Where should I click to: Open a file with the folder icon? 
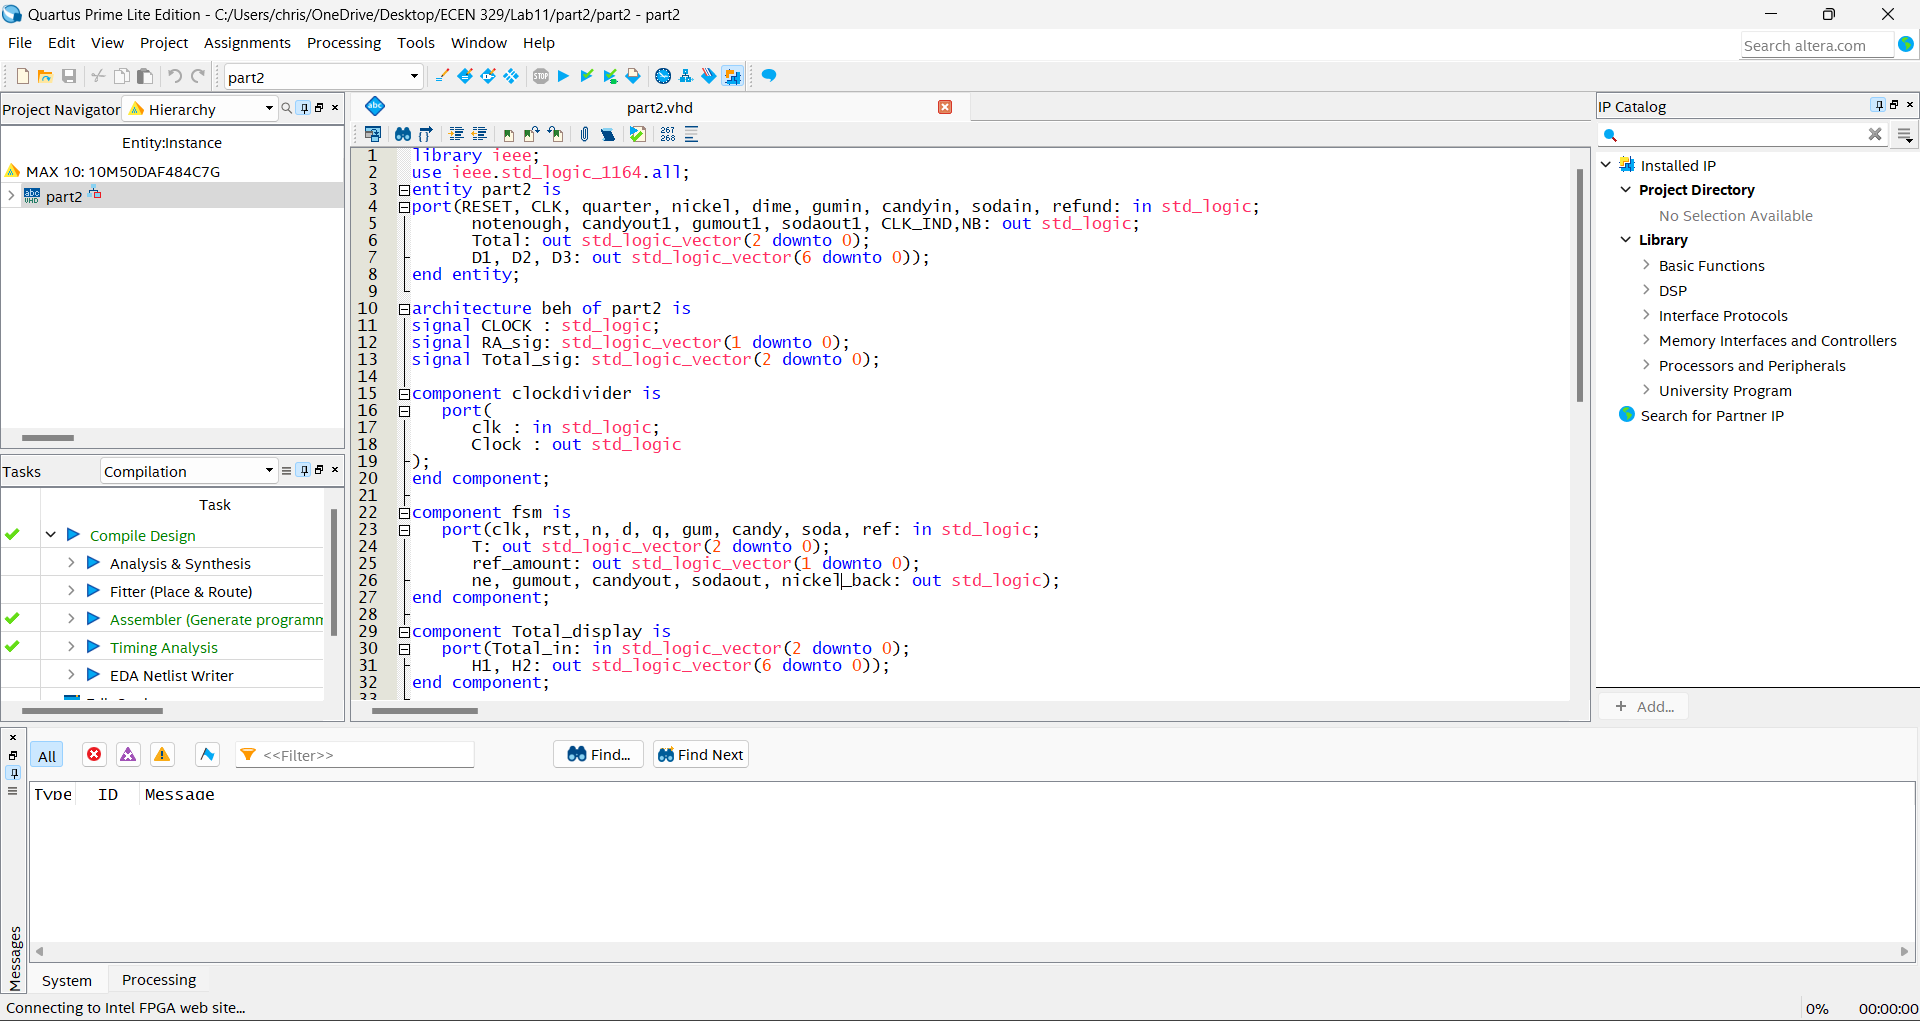(45, 76)
